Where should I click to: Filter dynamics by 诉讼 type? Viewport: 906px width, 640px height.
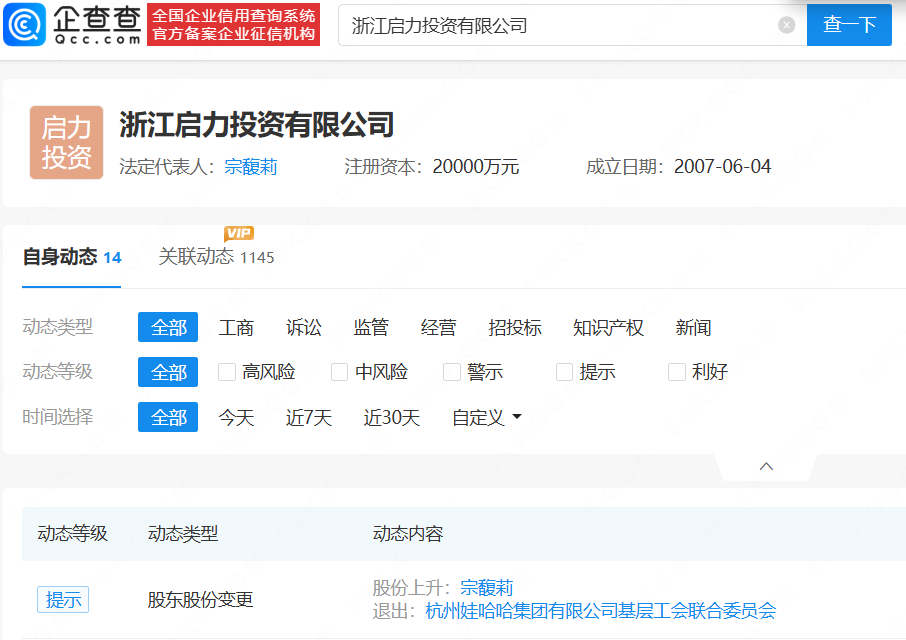click(x=304, y=327)
